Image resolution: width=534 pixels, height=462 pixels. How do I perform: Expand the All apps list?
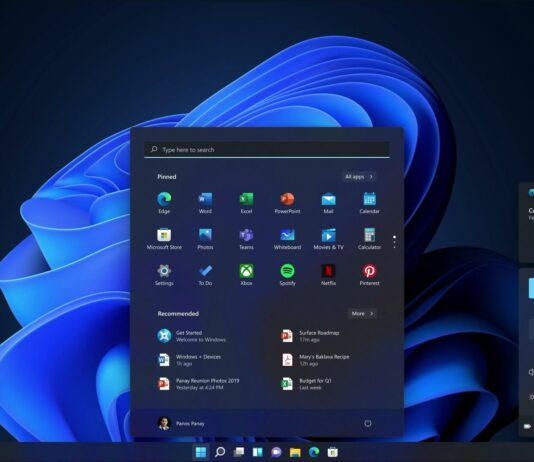(x=359, y=177)
